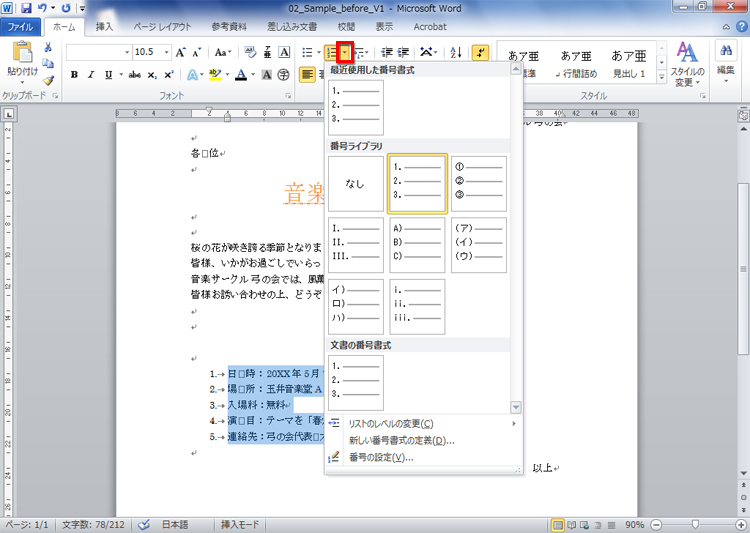Toggle align left paragraph button

(307, 75)
